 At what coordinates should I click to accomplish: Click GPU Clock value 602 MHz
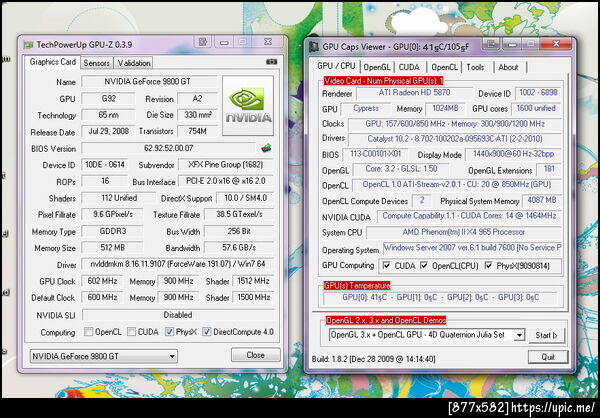point(102,281)
